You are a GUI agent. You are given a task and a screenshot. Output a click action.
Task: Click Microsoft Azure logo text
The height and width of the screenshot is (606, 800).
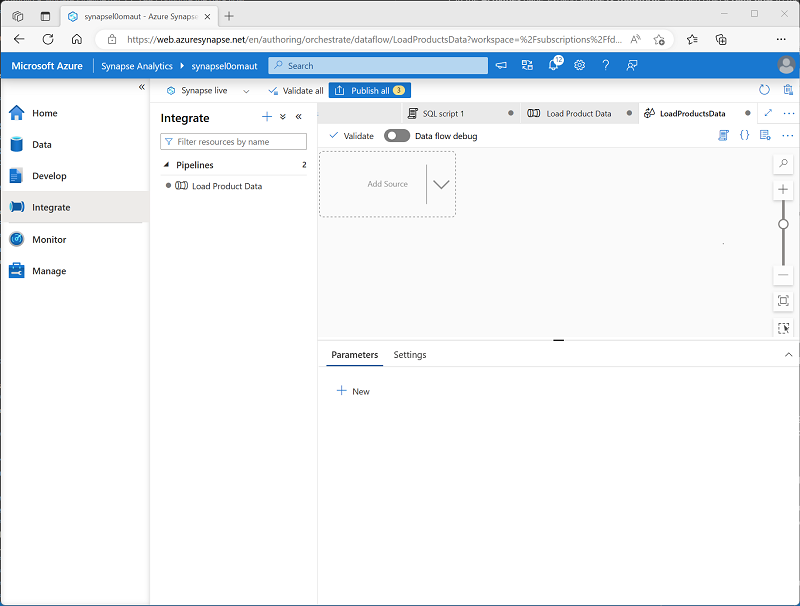47,66
